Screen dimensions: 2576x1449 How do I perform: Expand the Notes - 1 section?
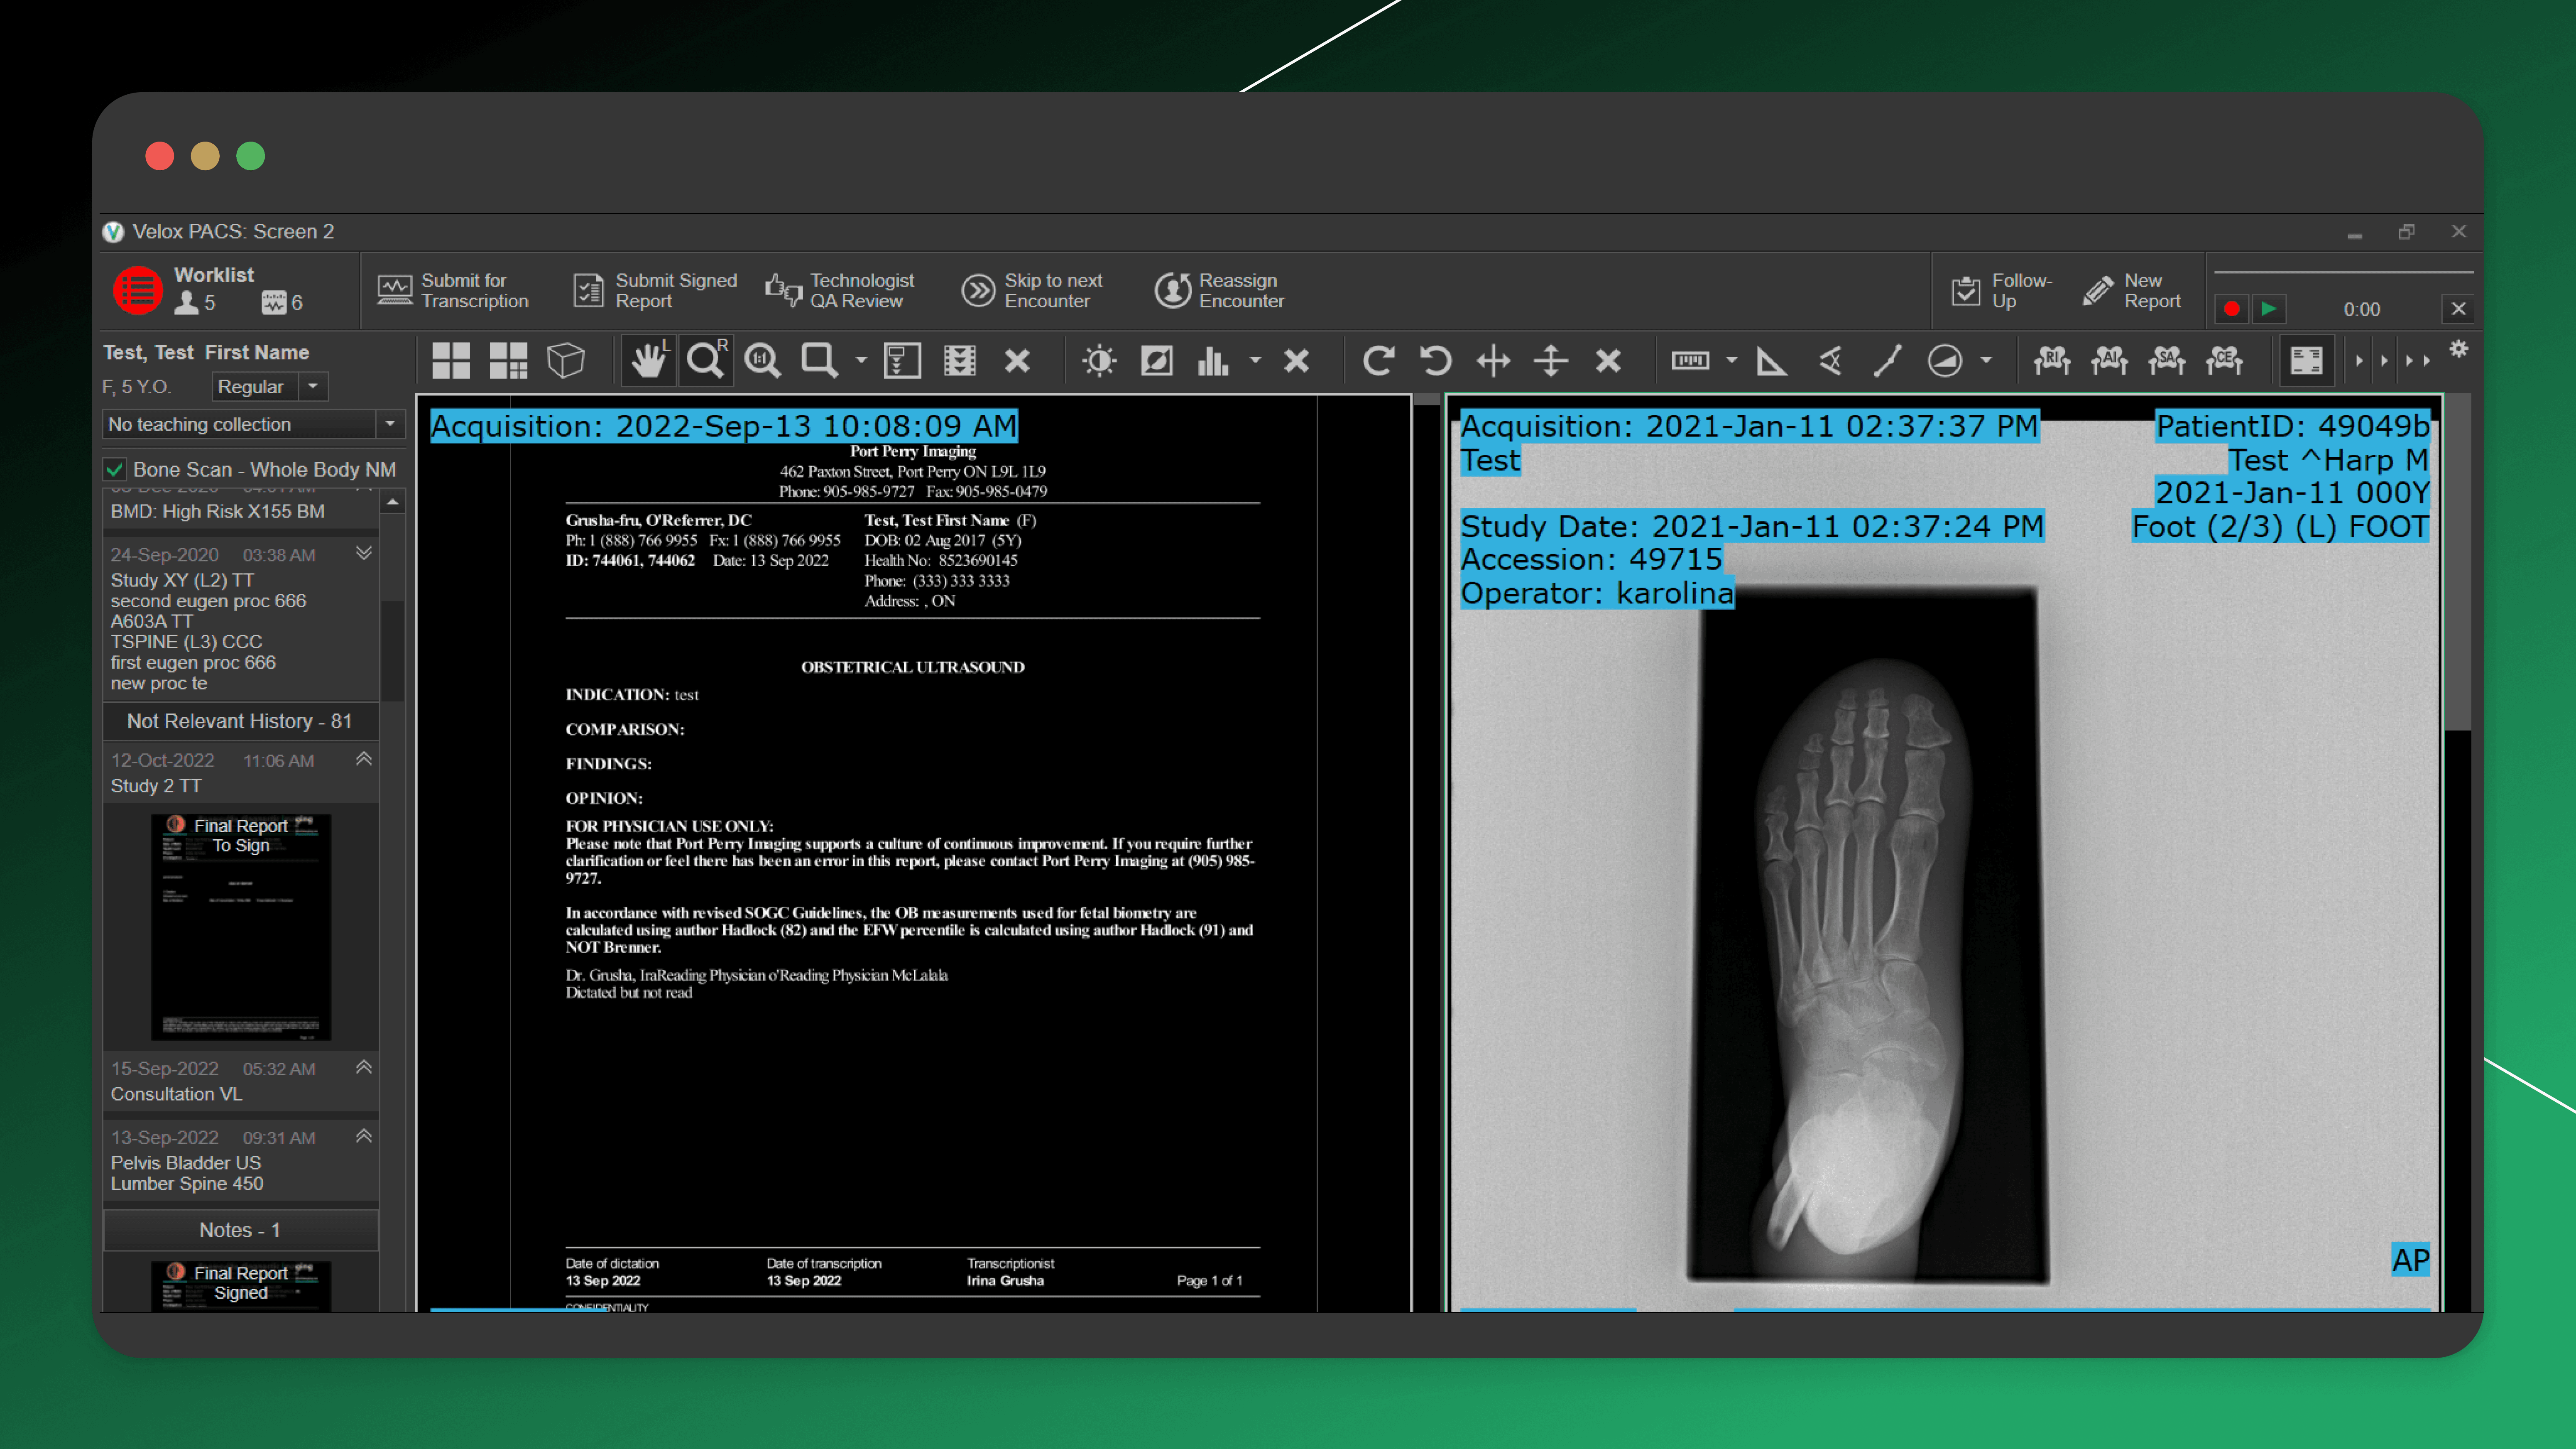(x=240, y=1230)
